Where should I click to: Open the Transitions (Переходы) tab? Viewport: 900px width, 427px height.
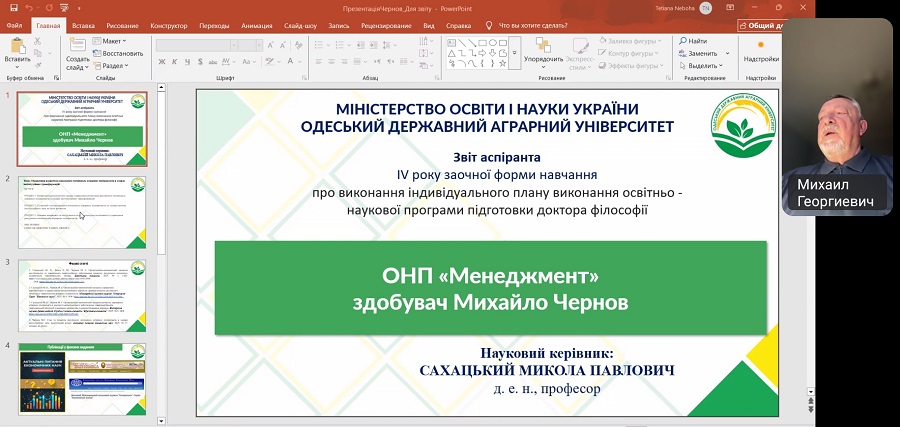211,24
